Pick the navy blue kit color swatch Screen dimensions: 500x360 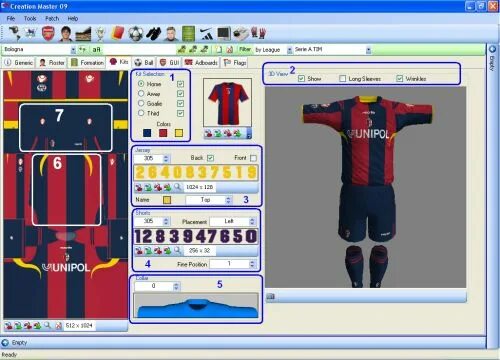click(x=147, y=133)
